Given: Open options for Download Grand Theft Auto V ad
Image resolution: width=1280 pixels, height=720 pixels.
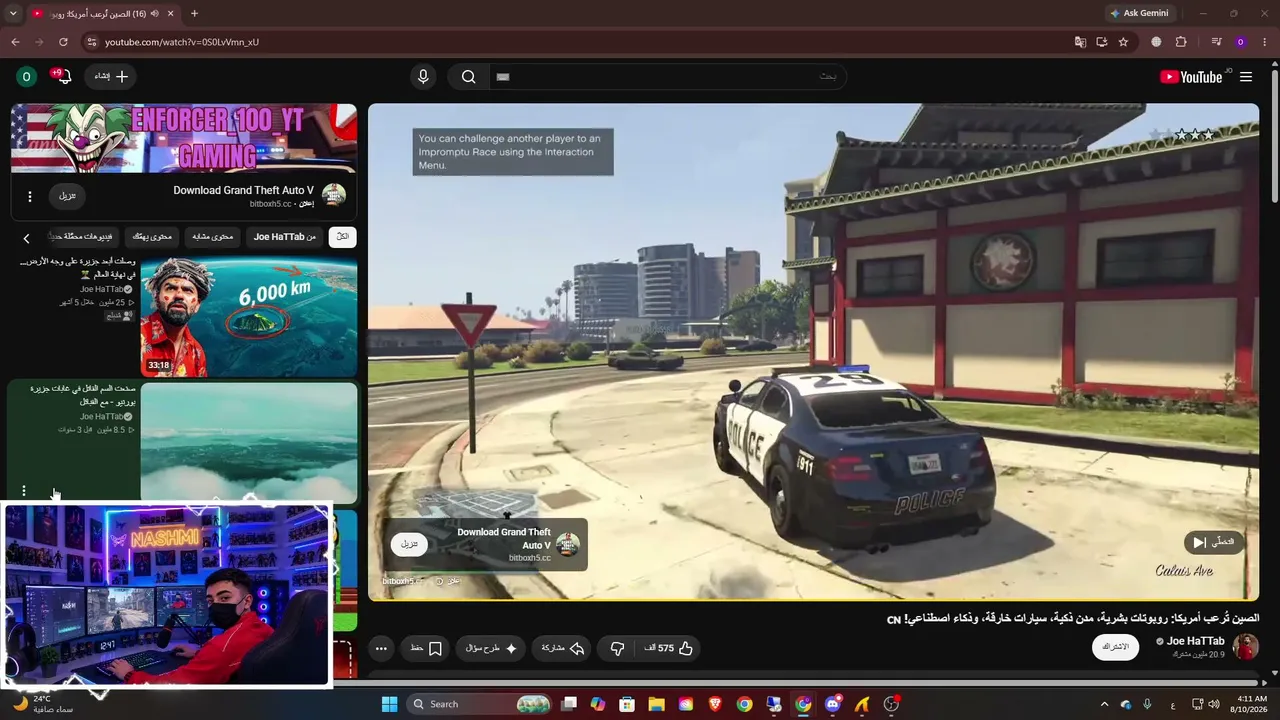Looking at the screenshot, I should tap(30, 197).
